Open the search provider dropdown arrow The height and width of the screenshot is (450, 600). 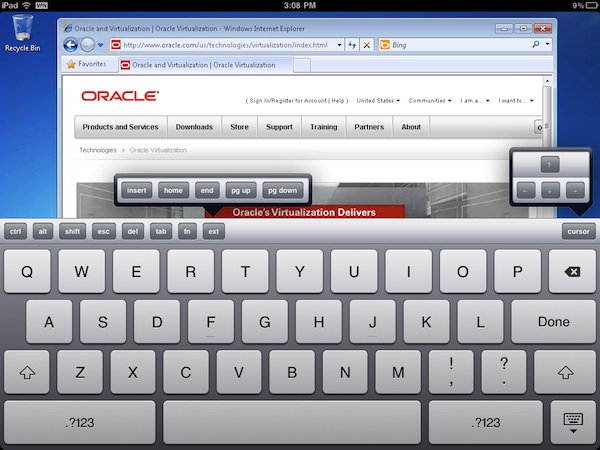(548, 44)
